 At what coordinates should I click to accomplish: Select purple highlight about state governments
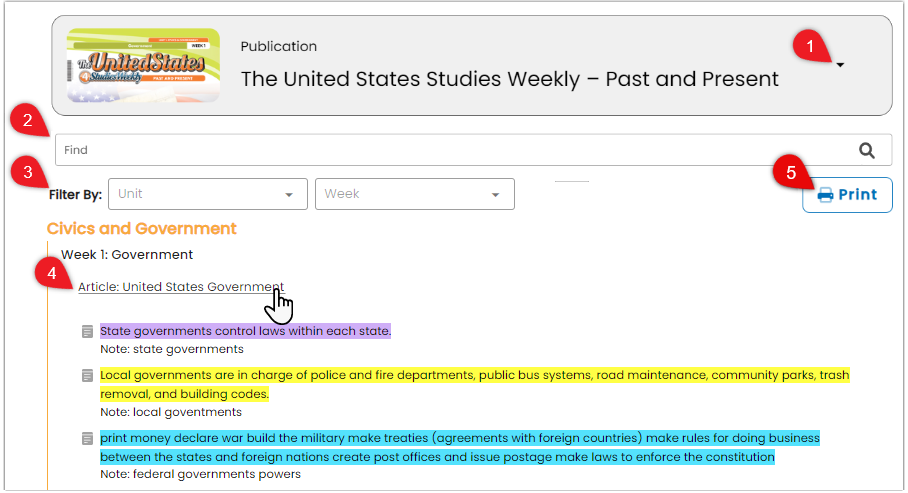point(246,331)
